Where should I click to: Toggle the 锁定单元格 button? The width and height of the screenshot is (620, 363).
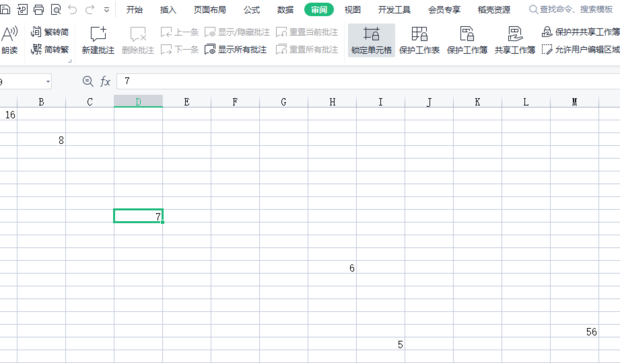pos(371,40)
